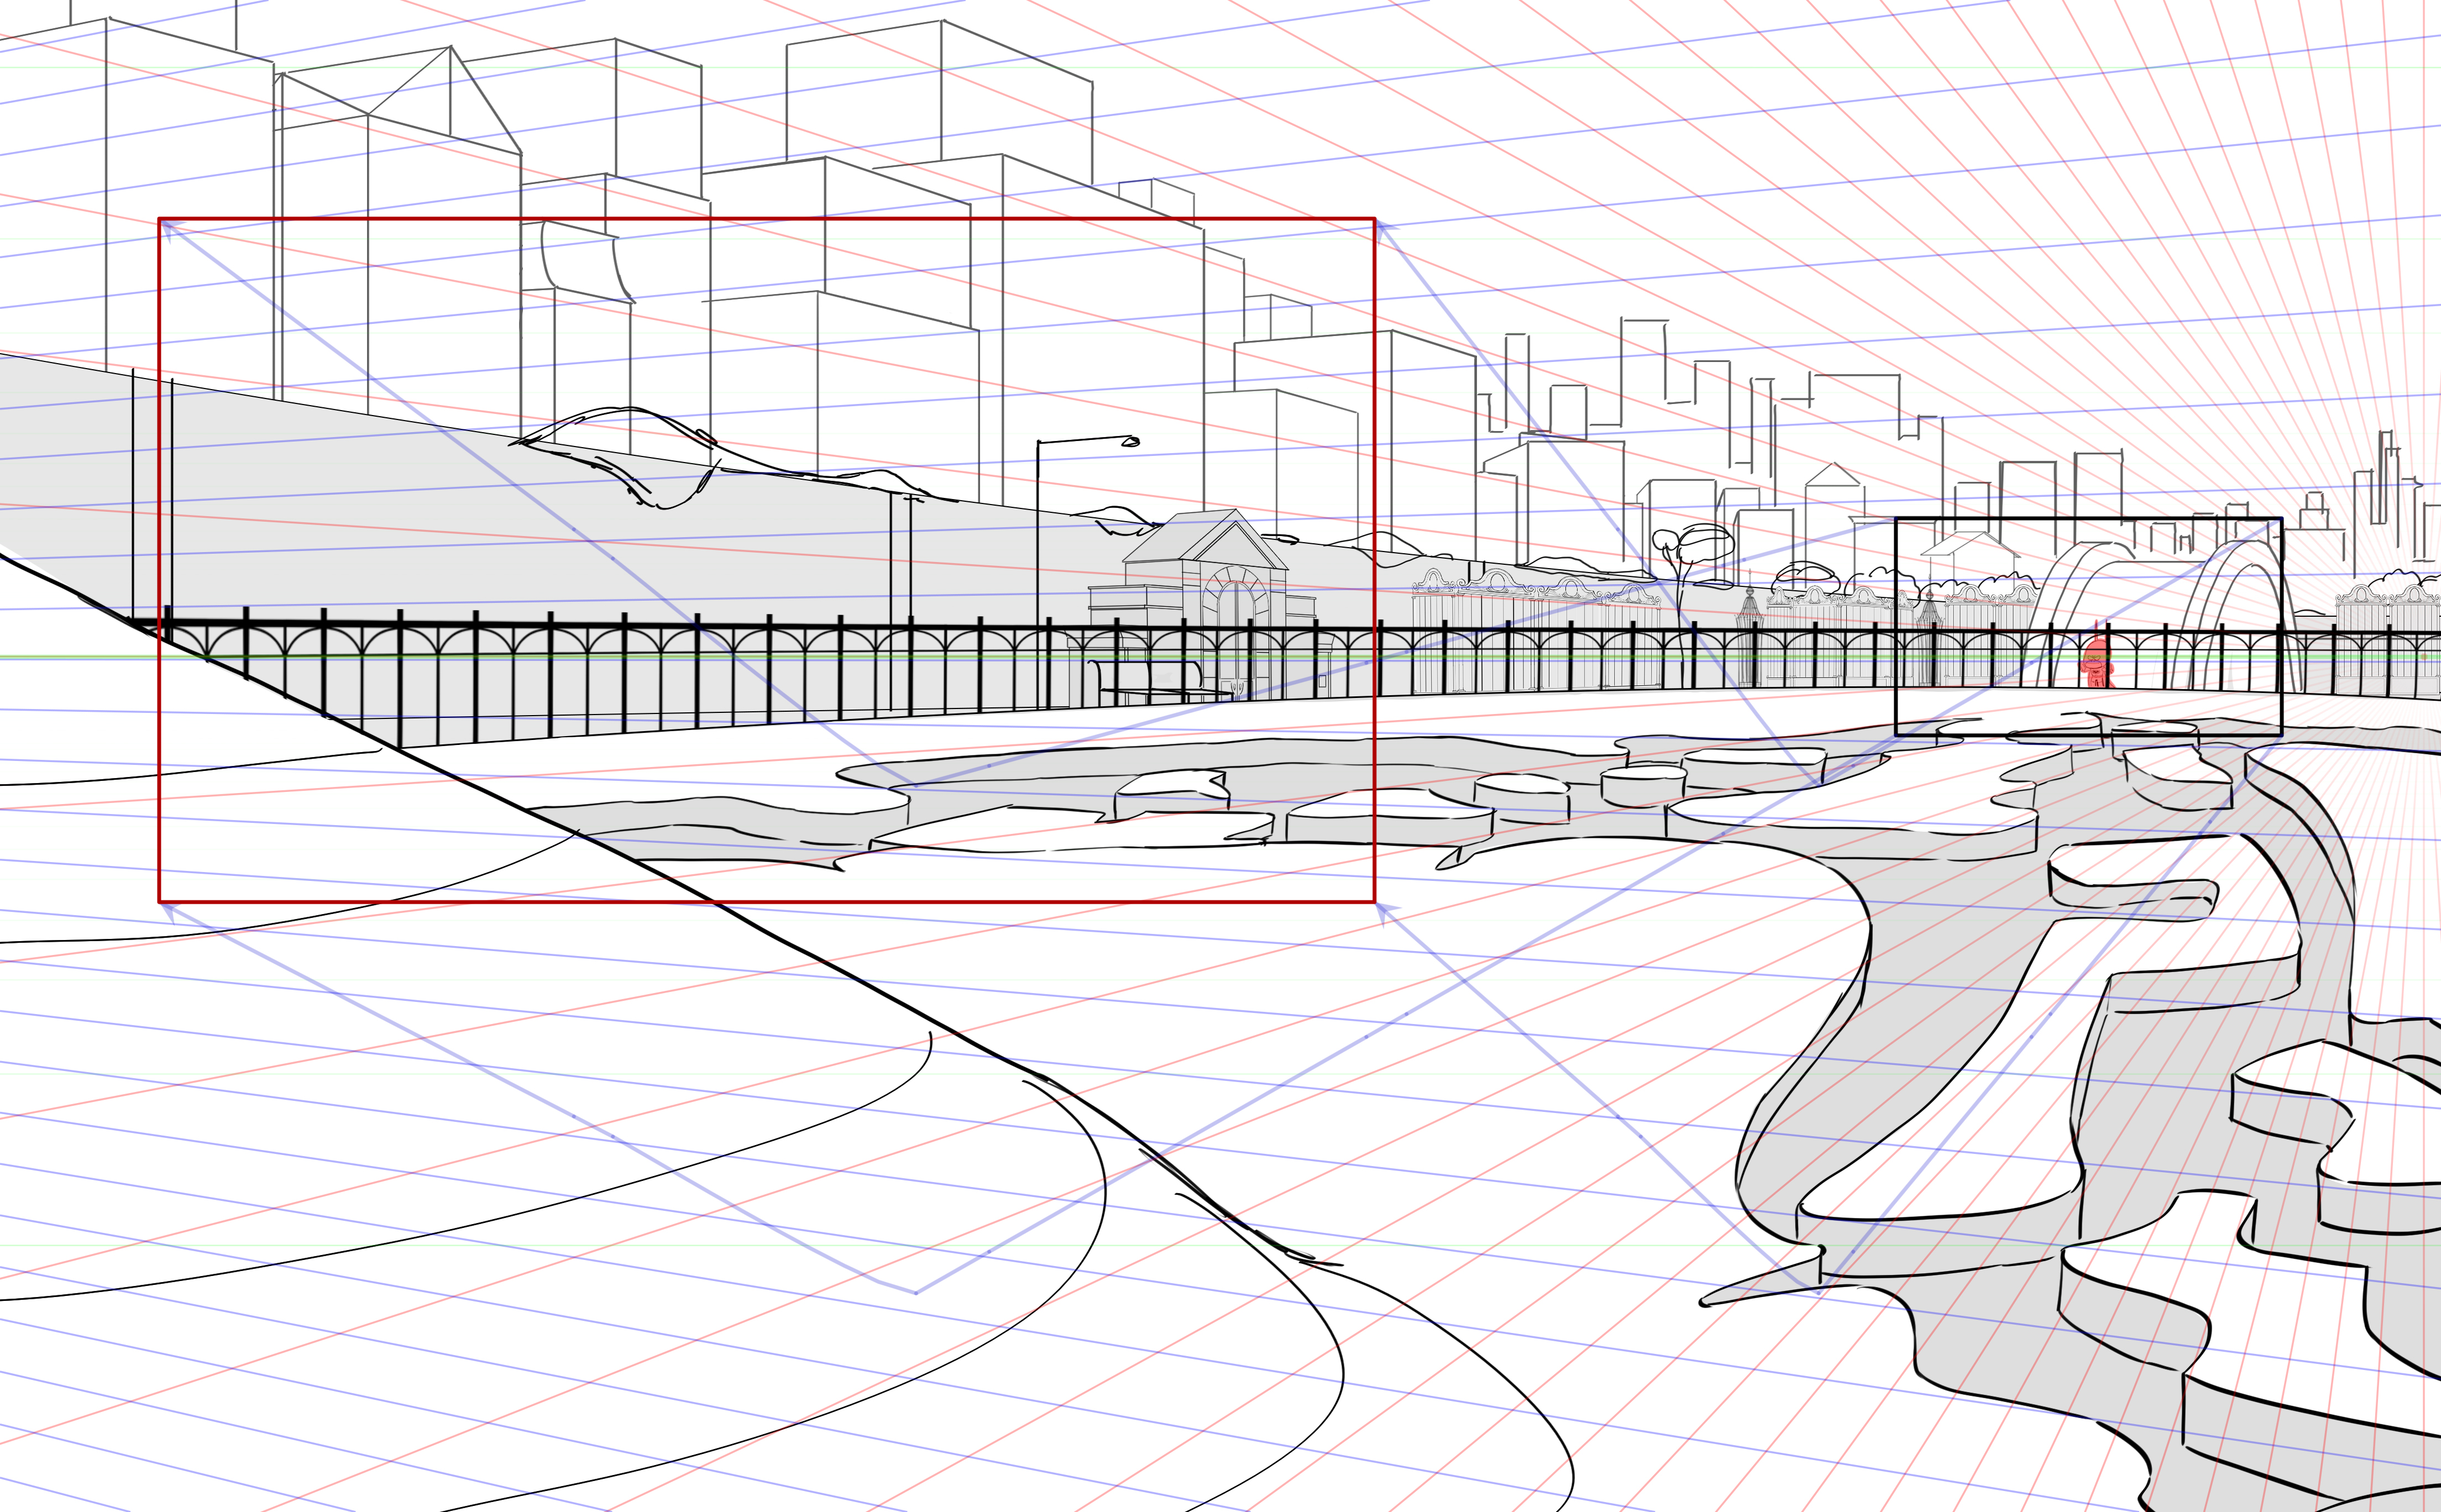Click the bottom-right corner of the red frame
The height and width of the screenshot is (1512, 2441).
1375,901
